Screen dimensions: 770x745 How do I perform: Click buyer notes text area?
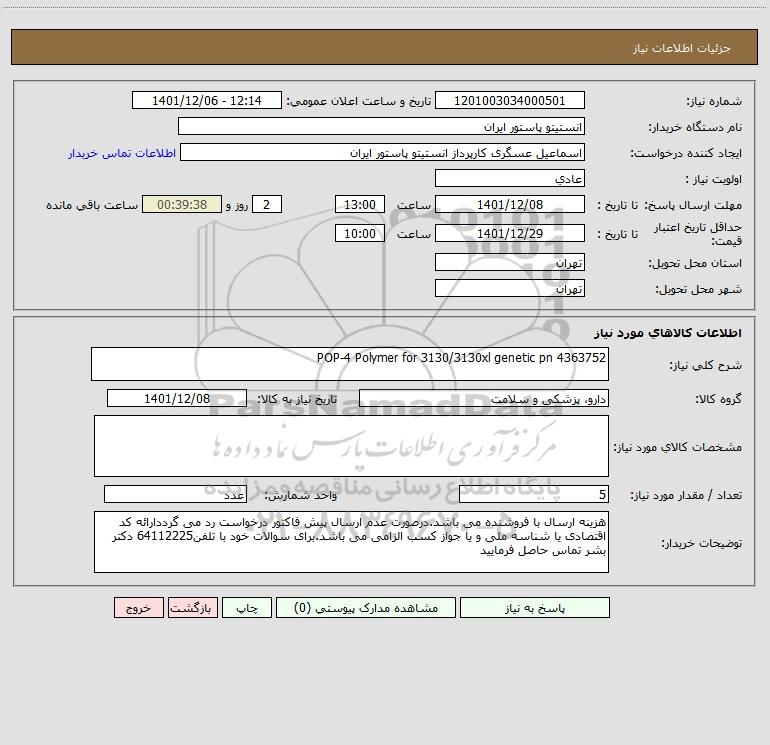click(351, 542)
